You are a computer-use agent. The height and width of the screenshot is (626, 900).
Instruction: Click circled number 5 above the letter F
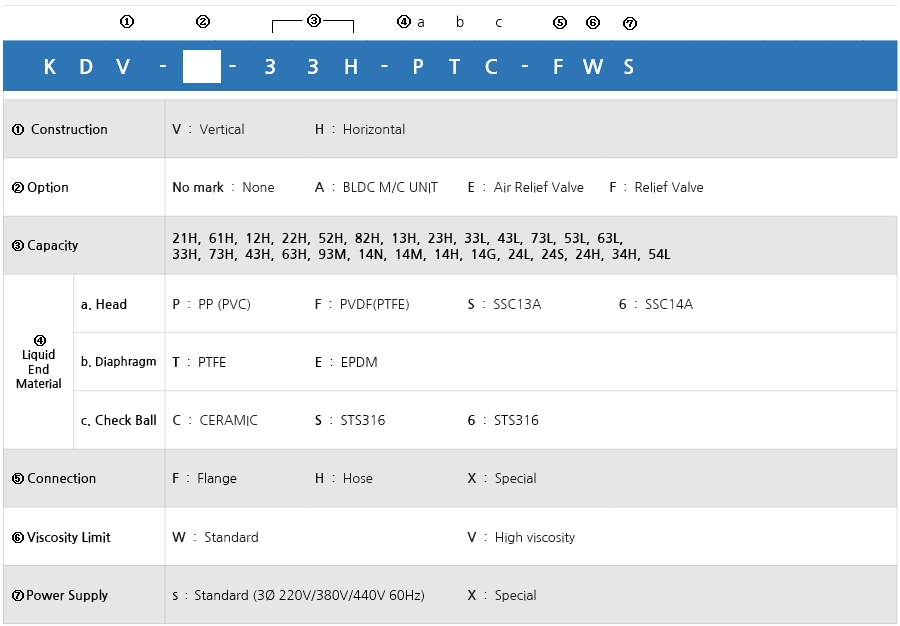point(560,23)
